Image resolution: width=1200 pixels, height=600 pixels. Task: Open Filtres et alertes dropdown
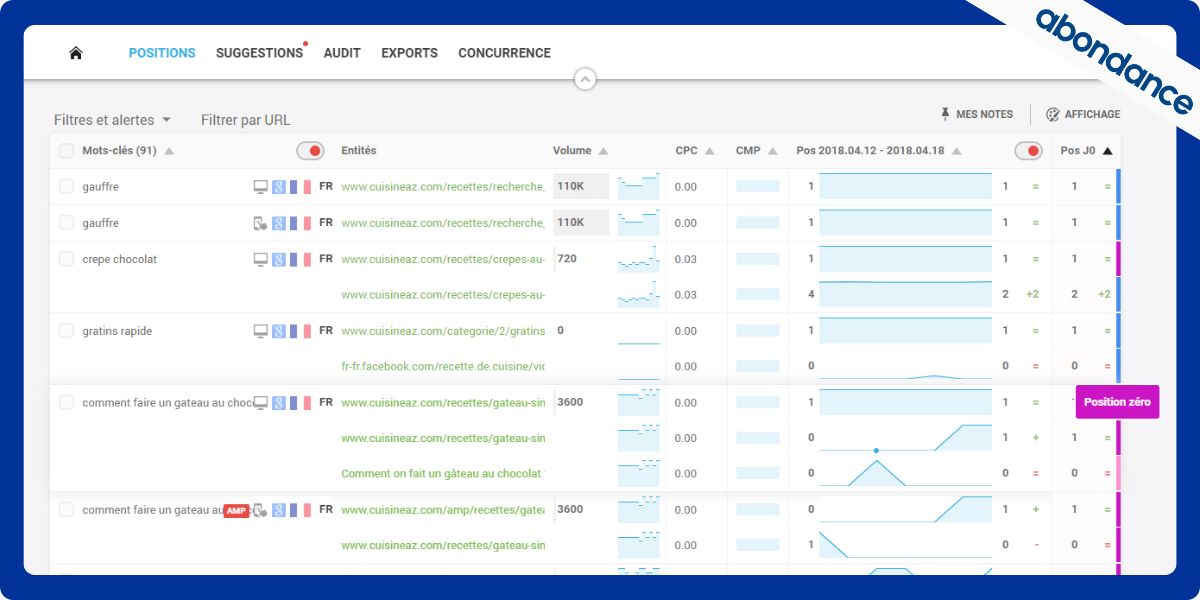click(112, 120)
